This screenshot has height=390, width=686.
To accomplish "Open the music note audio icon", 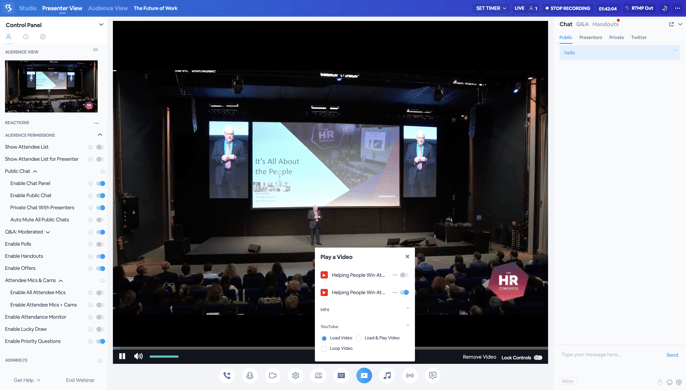I will [x=387, y=376].
